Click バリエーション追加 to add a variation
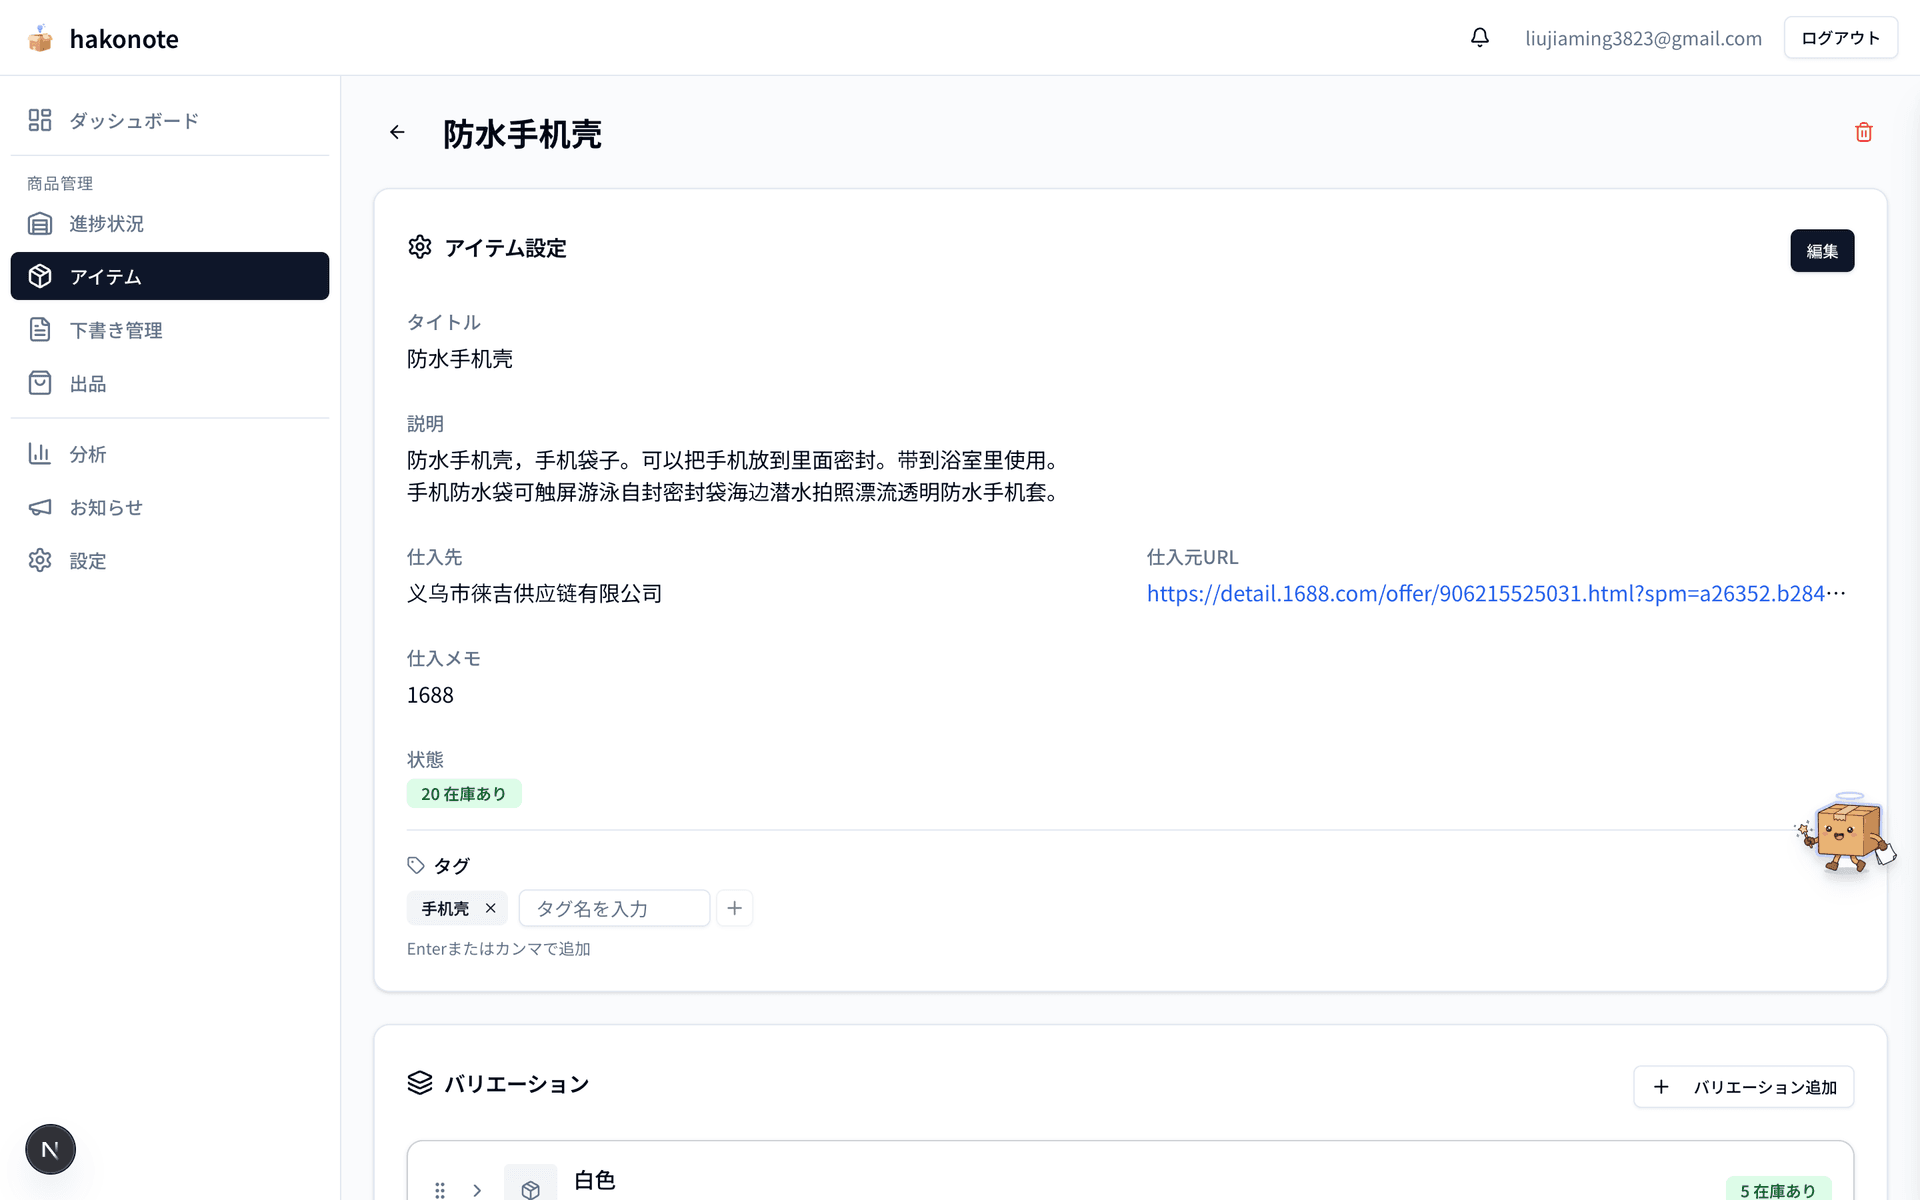1920x1200 pixels. [x=1743, y=1086]
